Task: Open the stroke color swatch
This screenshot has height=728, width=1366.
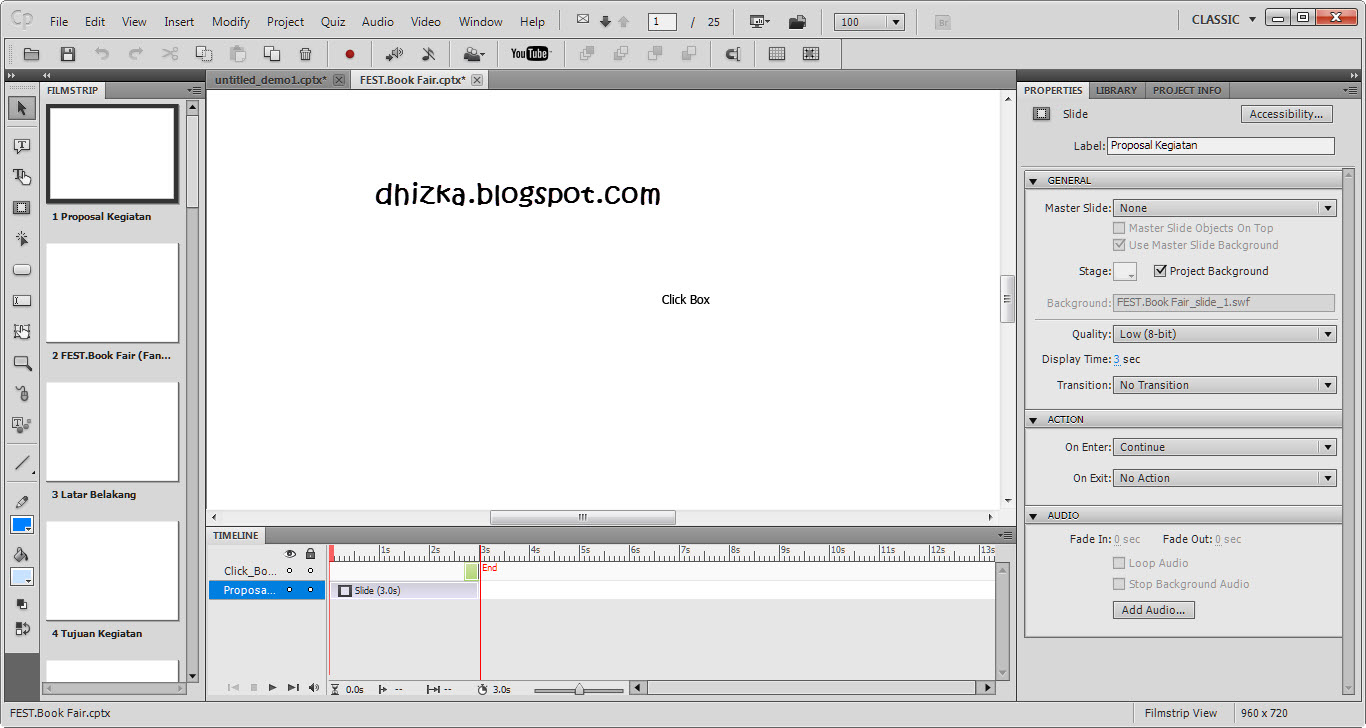Action: 22,525
